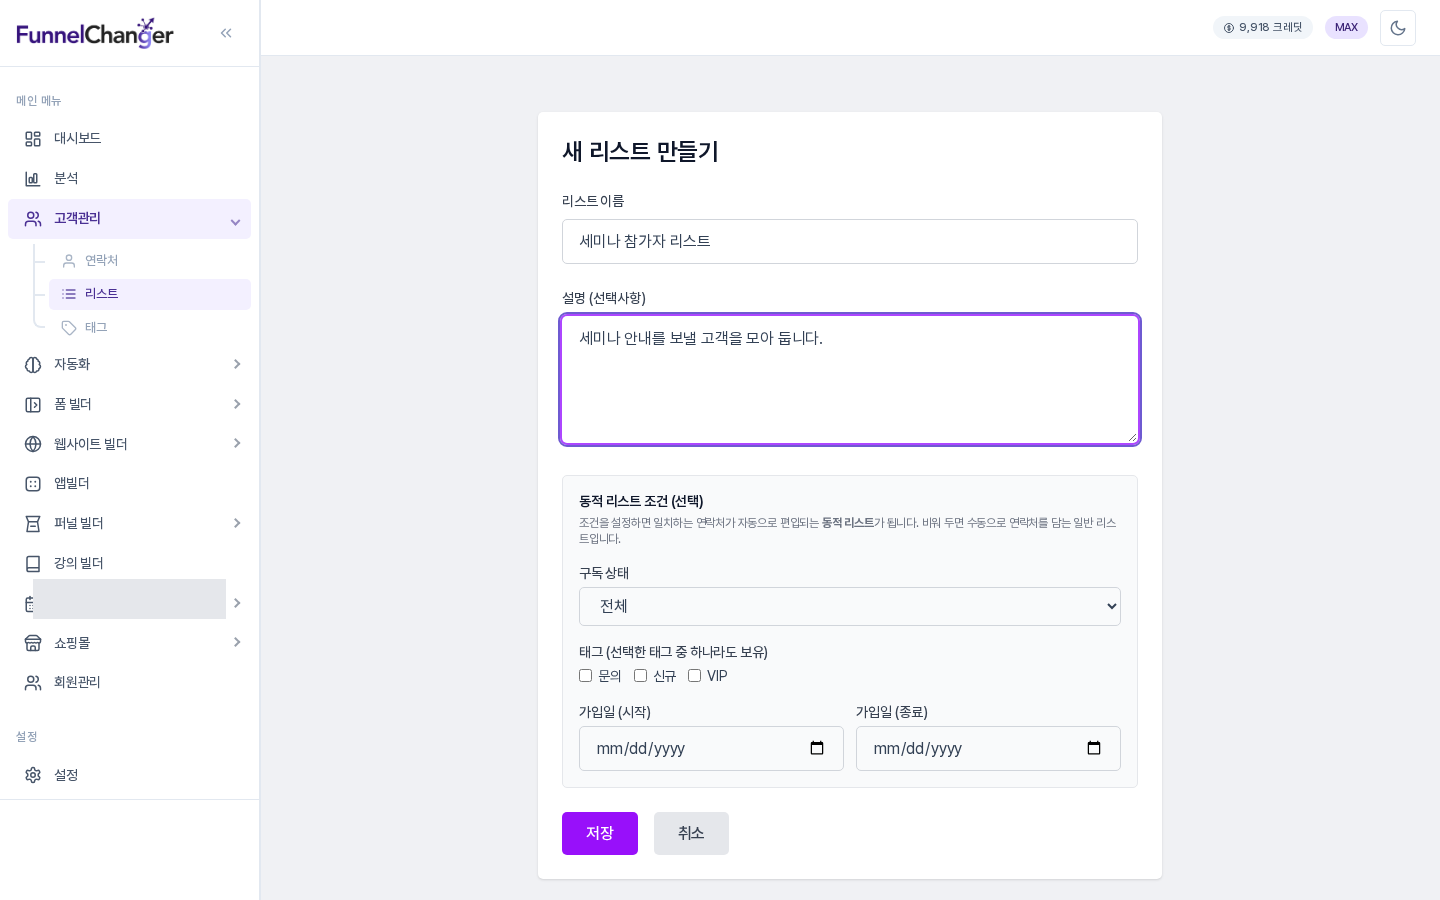Check the 신규 tag checkbox
Image resolution: width=1440 pixels, height=900 pixels.
[641, 676]
